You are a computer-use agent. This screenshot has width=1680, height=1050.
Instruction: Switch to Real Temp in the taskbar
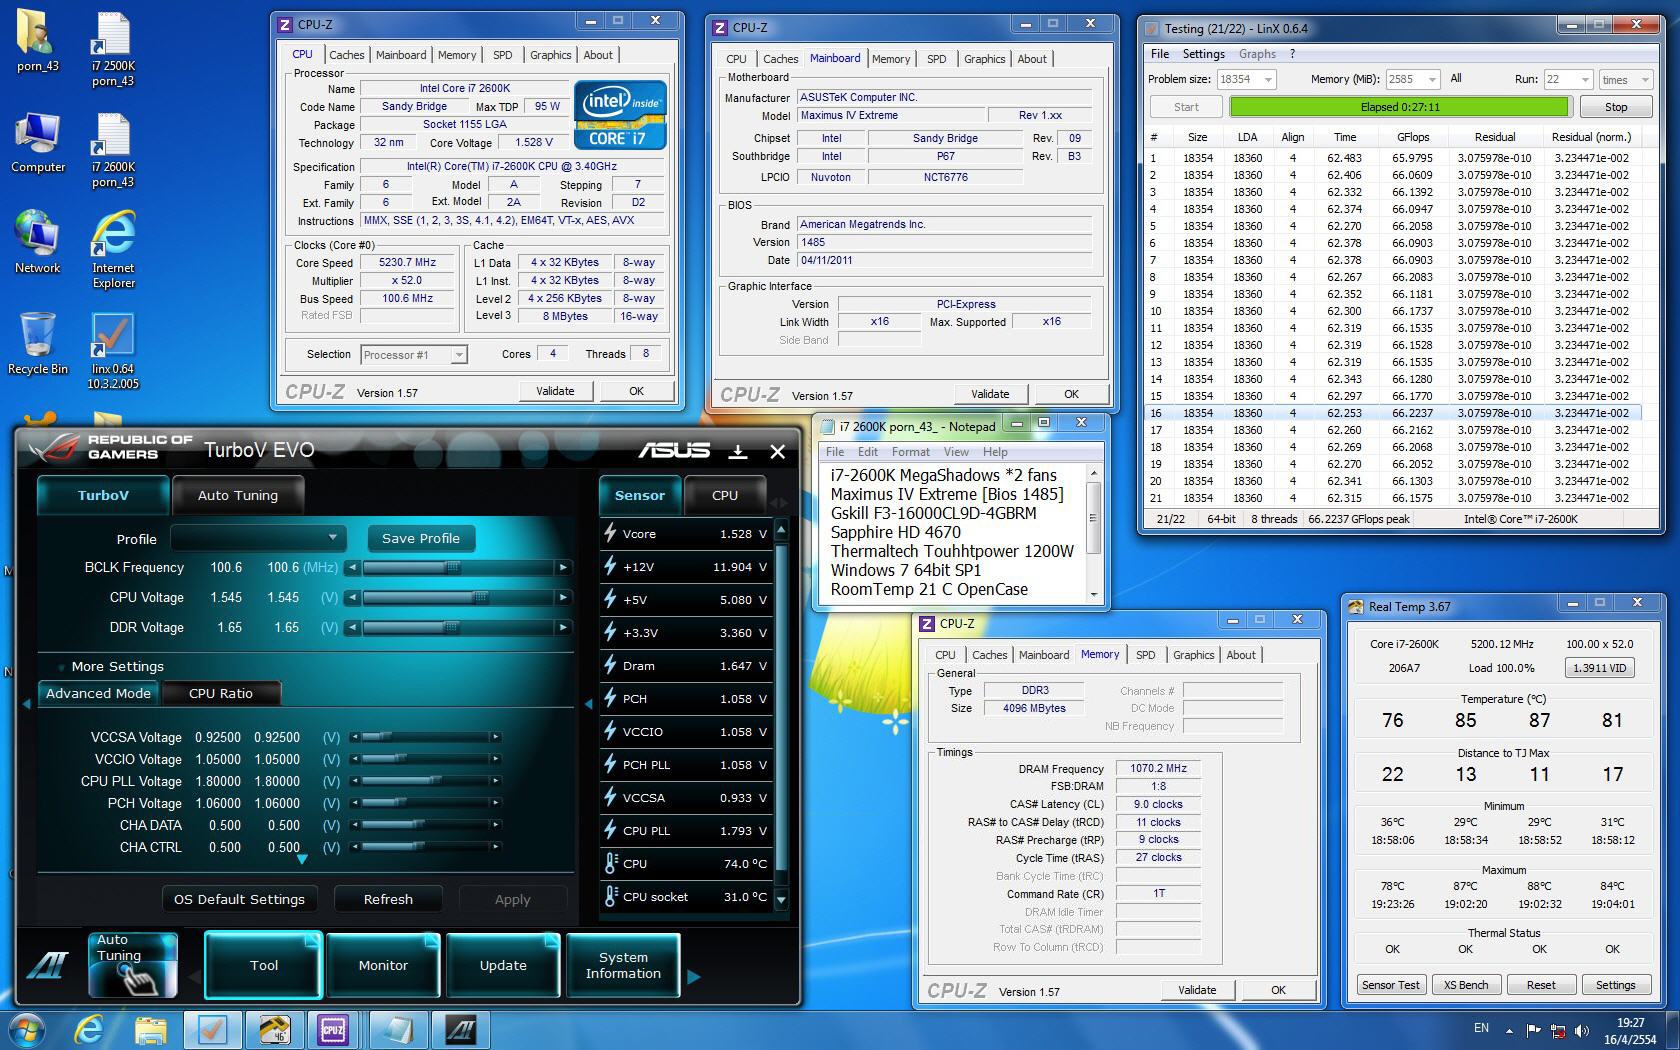click(x=273, y=1029)
